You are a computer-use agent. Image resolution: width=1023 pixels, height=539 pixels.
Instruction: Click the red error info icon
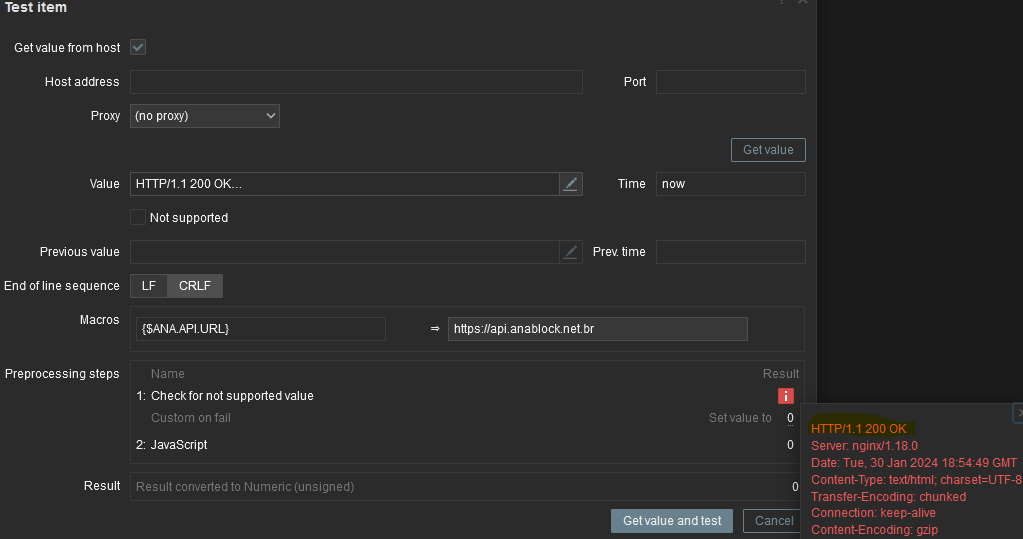(786, 396)
